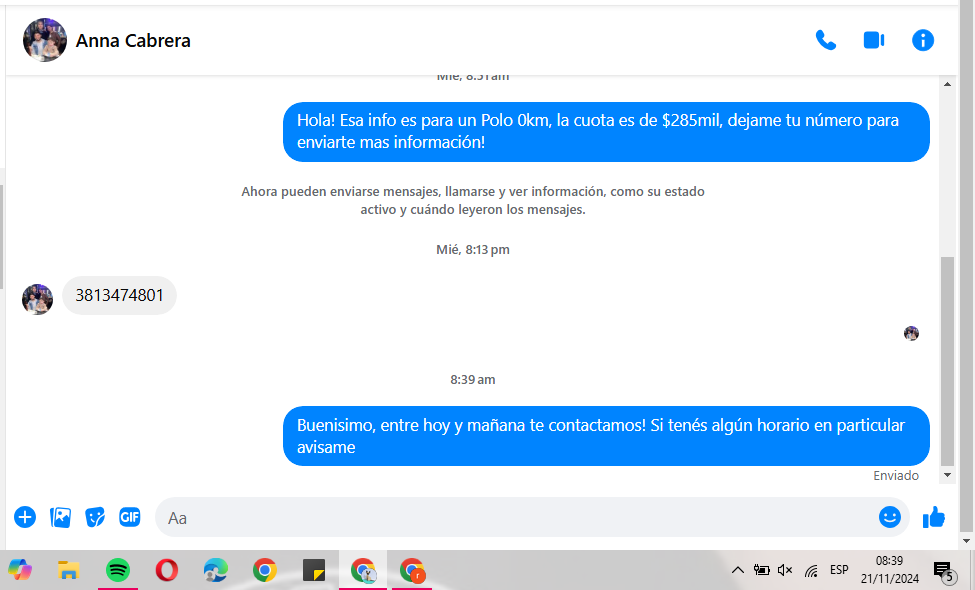
Task: Click Anna Cabrera's header profile picture
Action: click(x=45, y=40)
